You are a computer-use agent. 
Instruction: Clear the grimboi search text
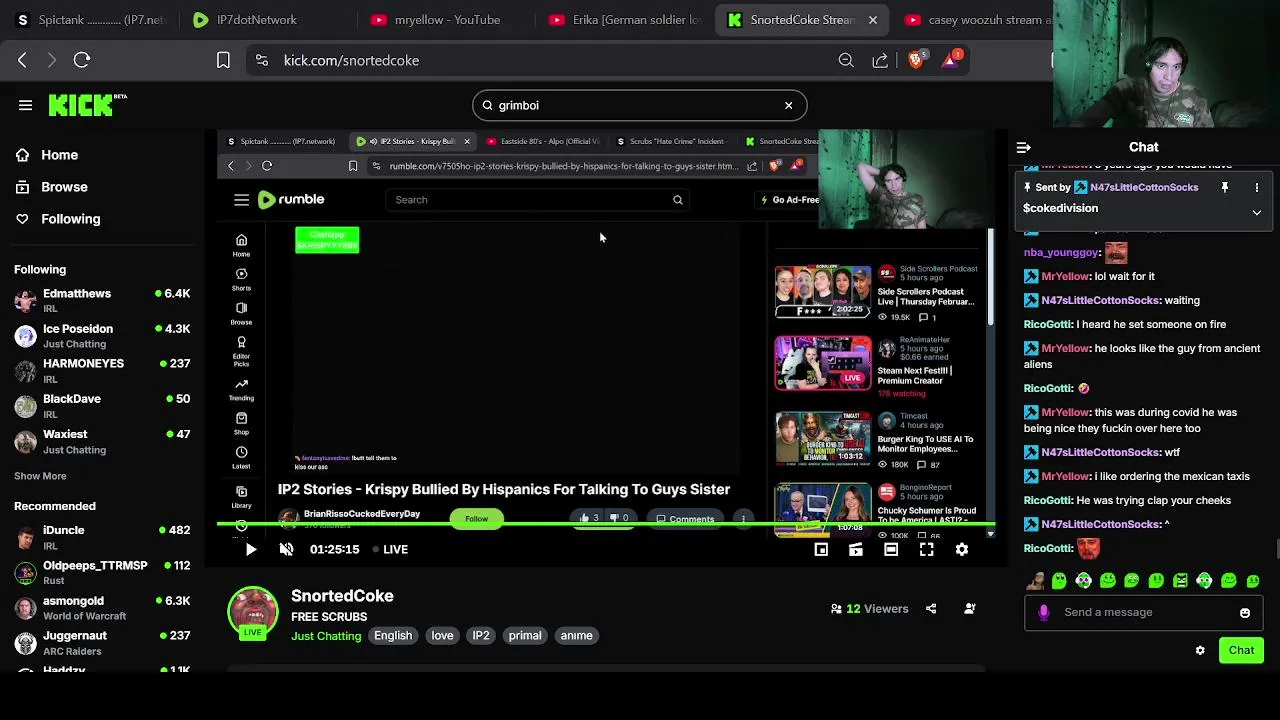(788, 105)
